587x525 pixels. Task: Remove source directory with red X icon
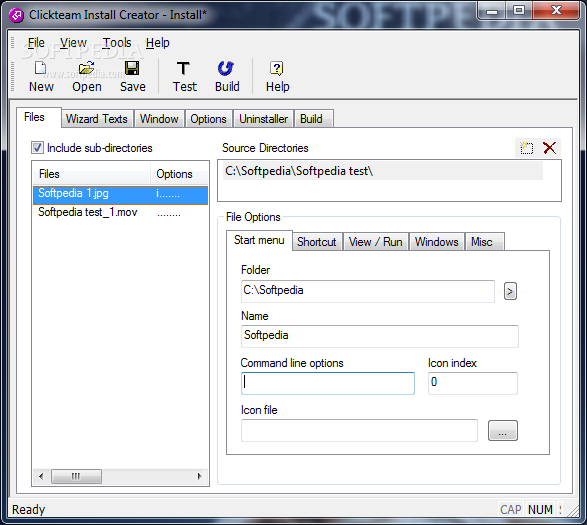[549, 148]
